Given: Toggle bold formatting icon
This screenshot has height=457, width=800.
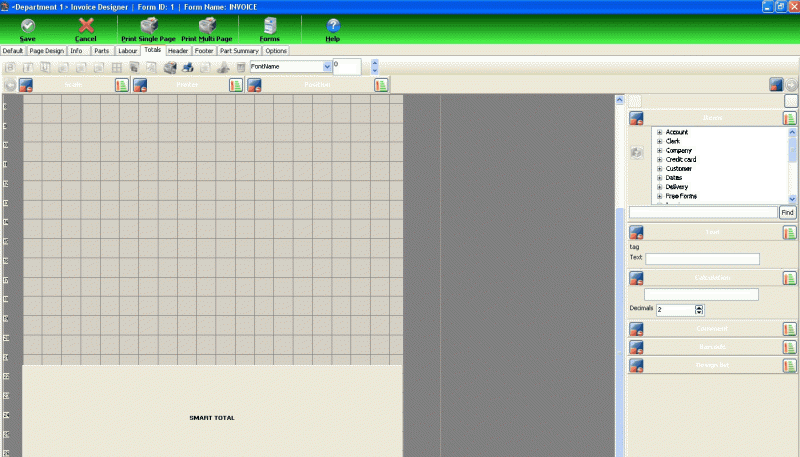Looking at the screenshot, I should (x=10, y=67).
